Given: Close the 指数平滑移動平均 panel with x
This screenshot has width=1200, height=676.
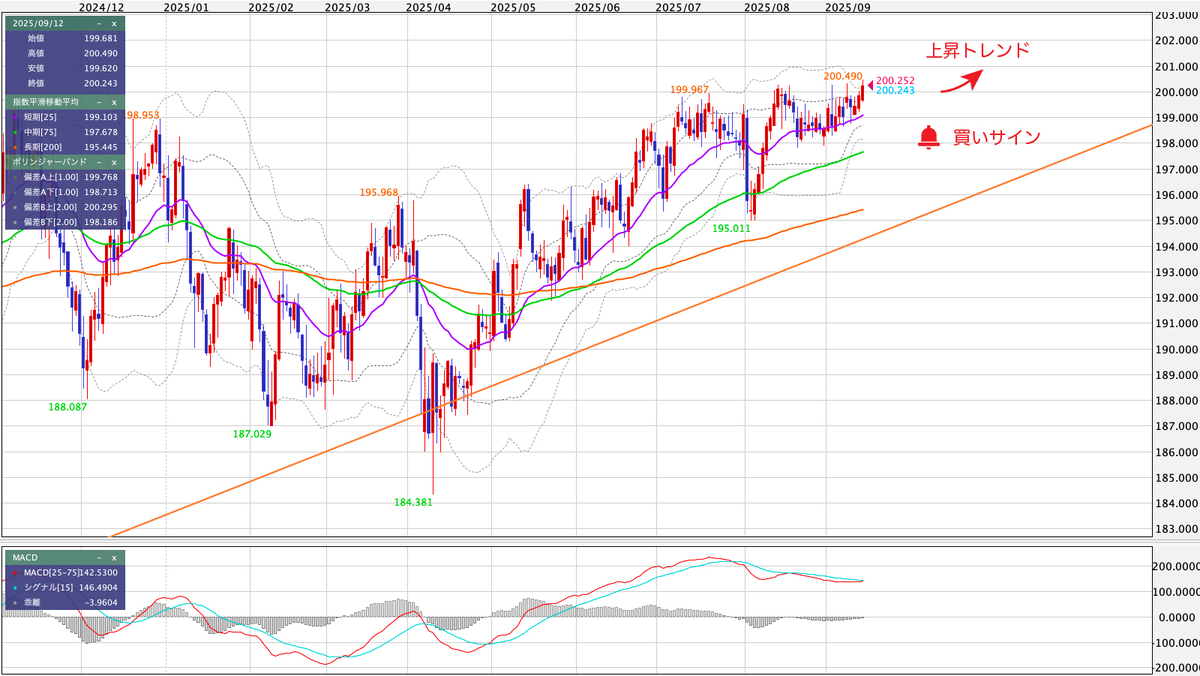Looking at the screenshot, I should [x=113, y=101].
